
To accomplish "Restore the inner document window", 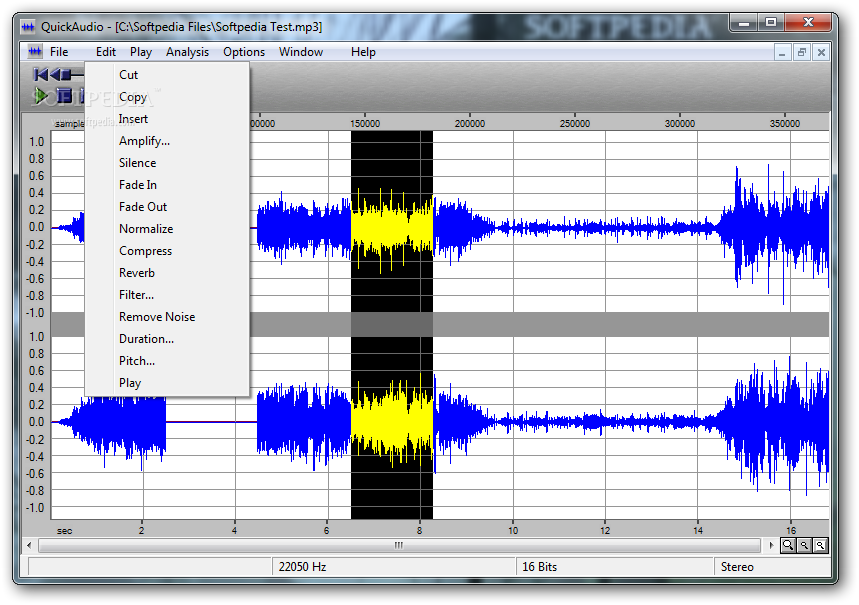I will 801,53.
